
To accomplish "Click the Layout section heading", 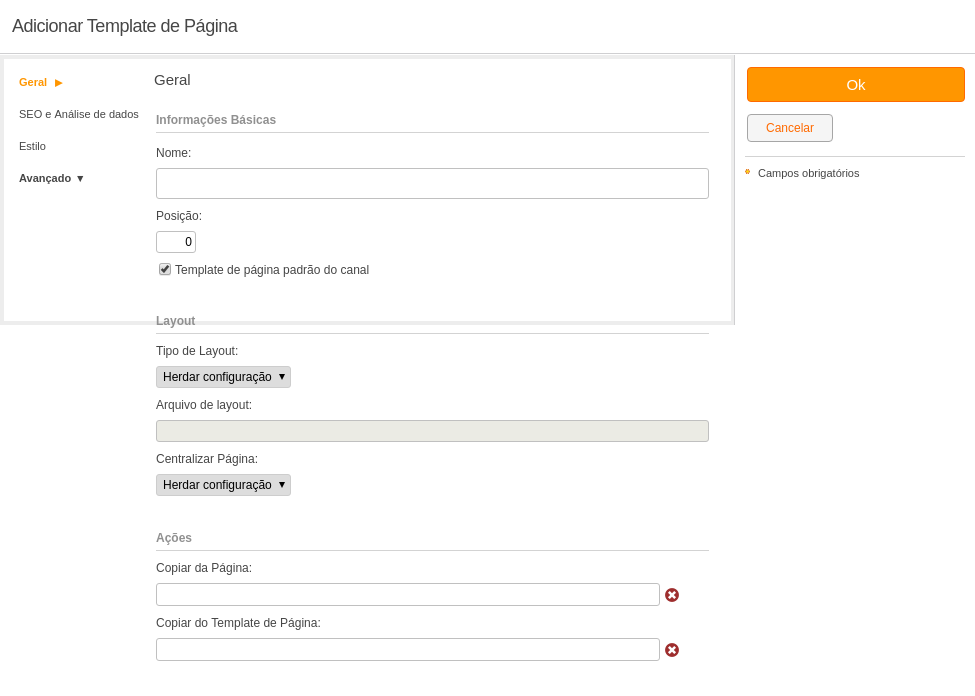I will pyautogui.click(x=175, y=321).
